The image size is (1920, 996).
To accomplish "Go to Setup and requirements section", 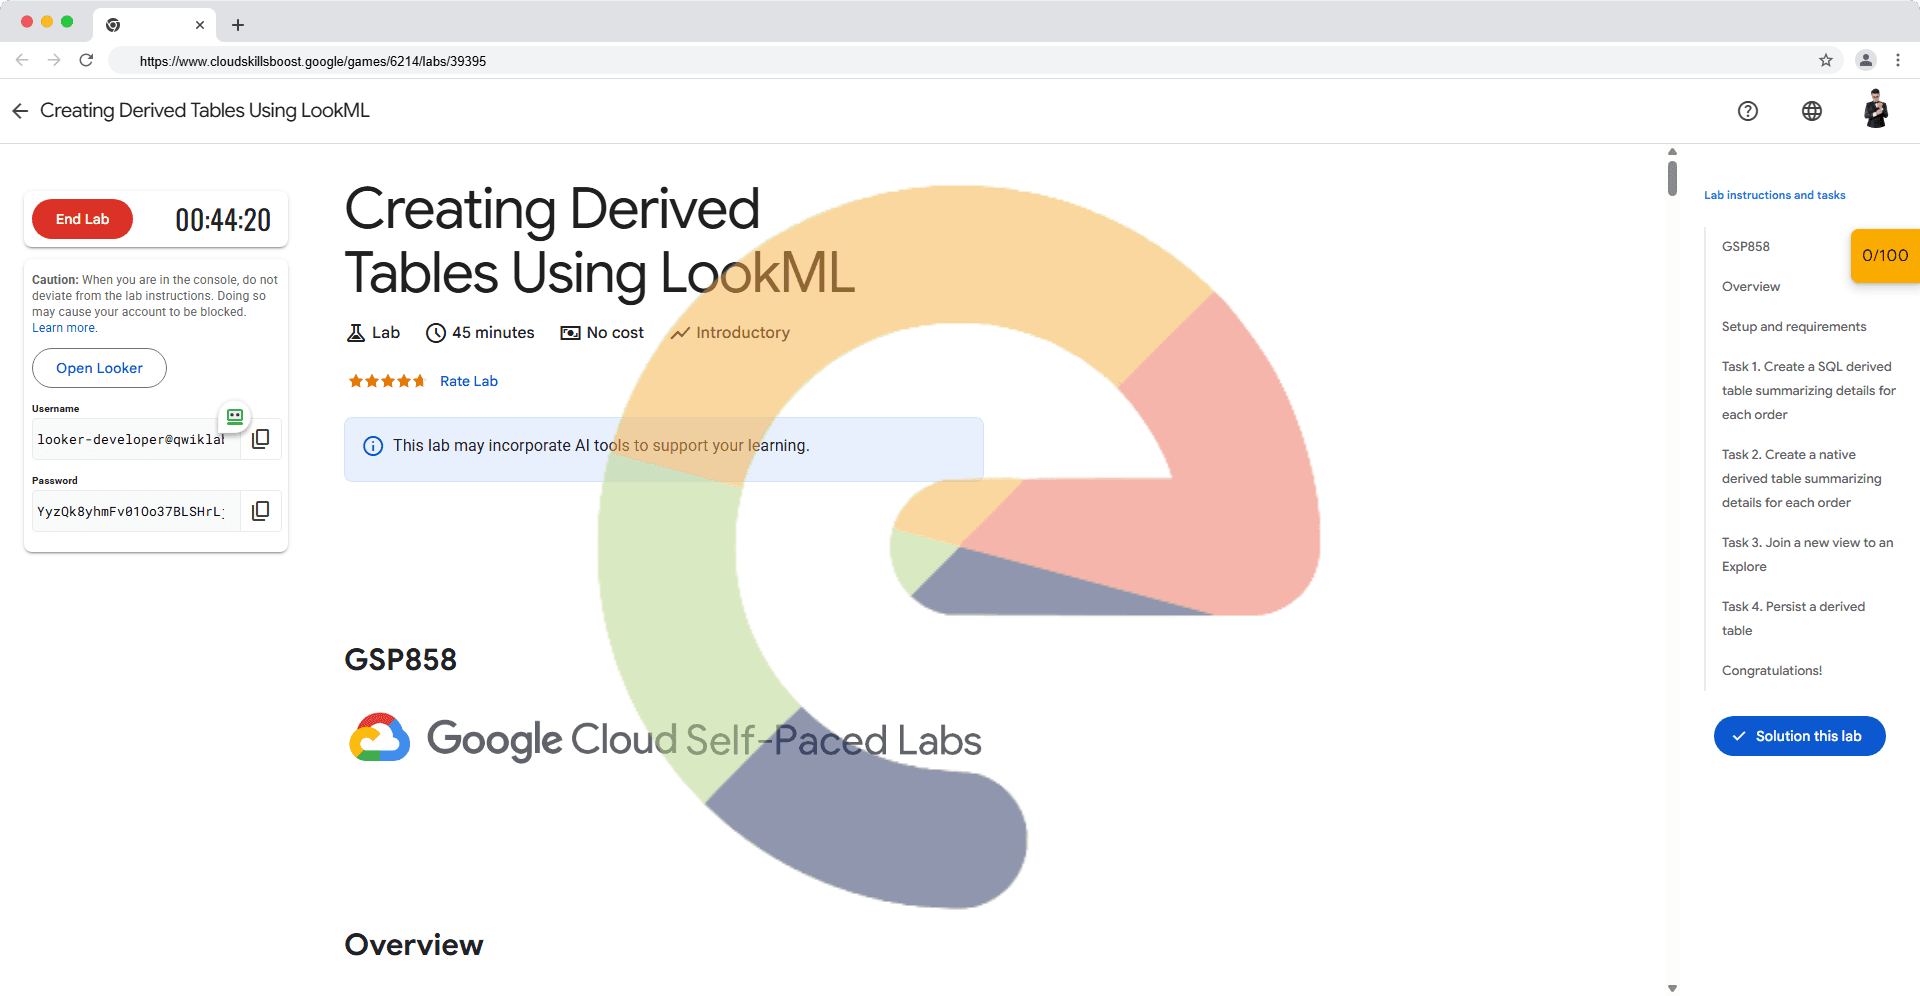I will [1793, 327].
